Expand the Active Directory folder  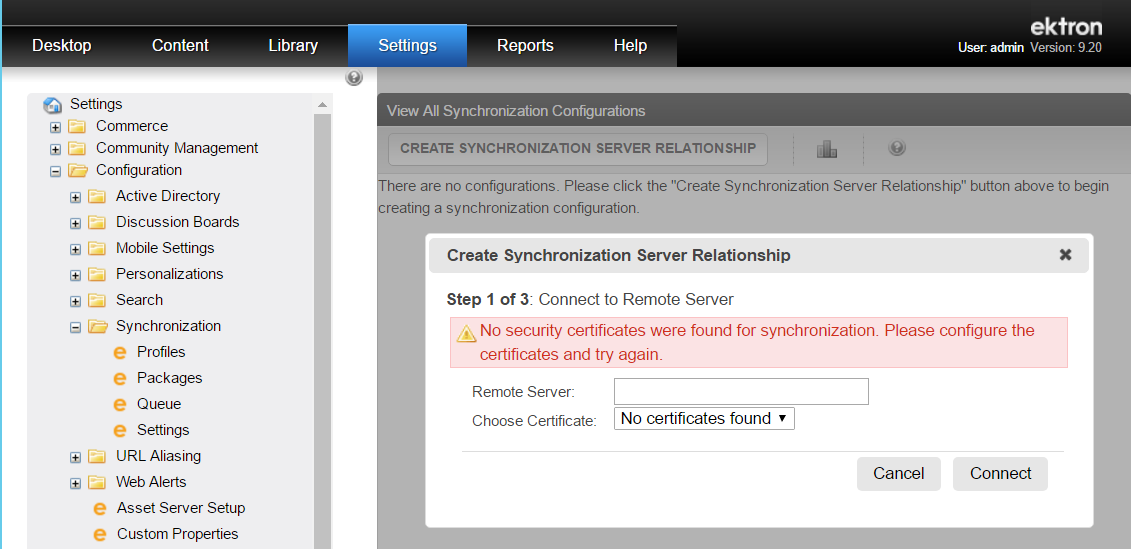click(75, 198)
